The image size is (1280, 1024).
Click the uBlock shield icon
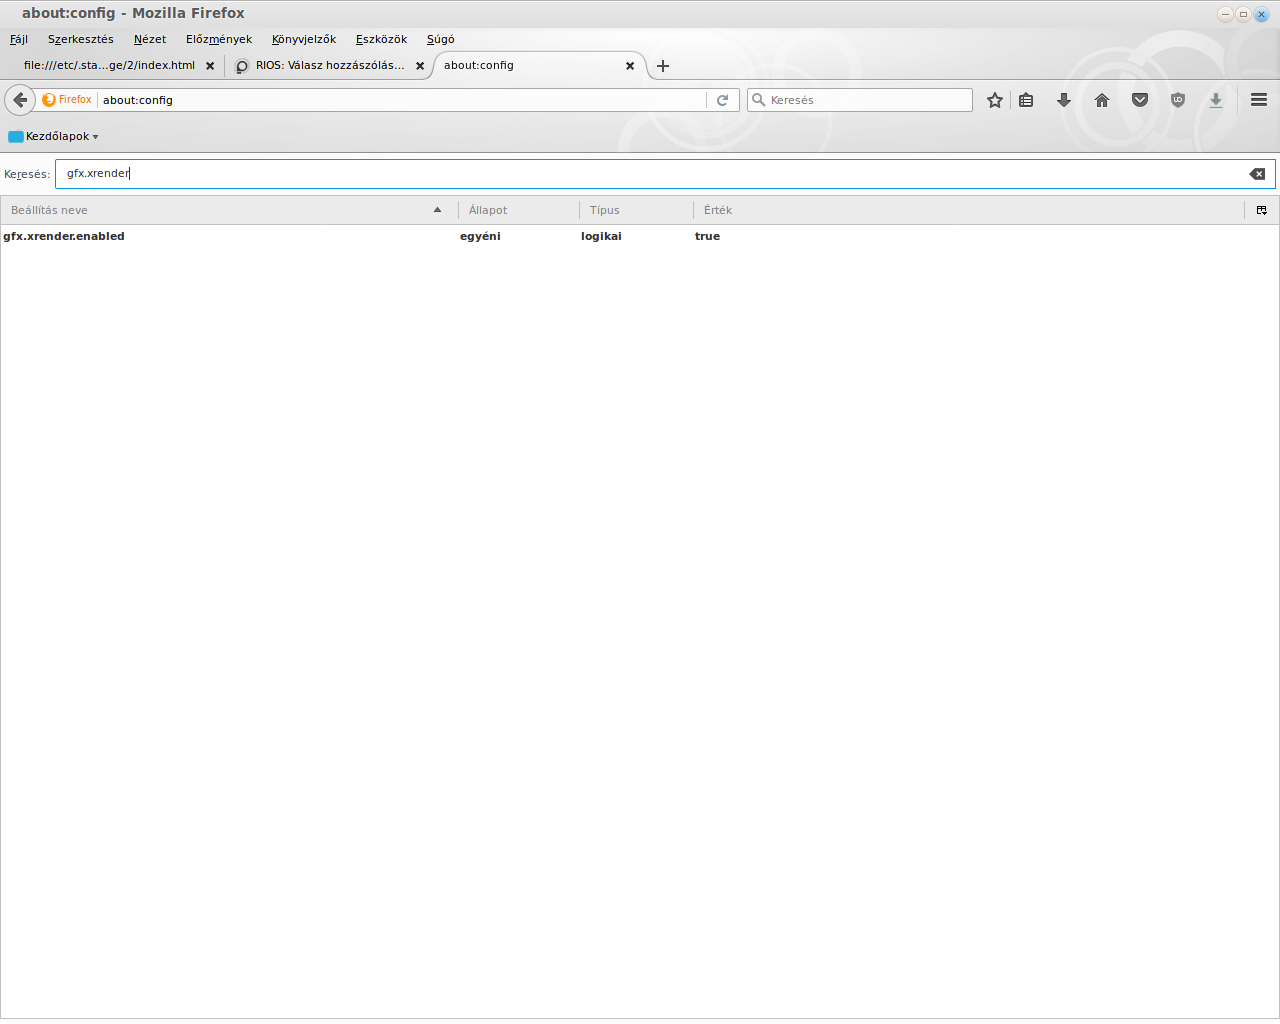[1178, 100]
